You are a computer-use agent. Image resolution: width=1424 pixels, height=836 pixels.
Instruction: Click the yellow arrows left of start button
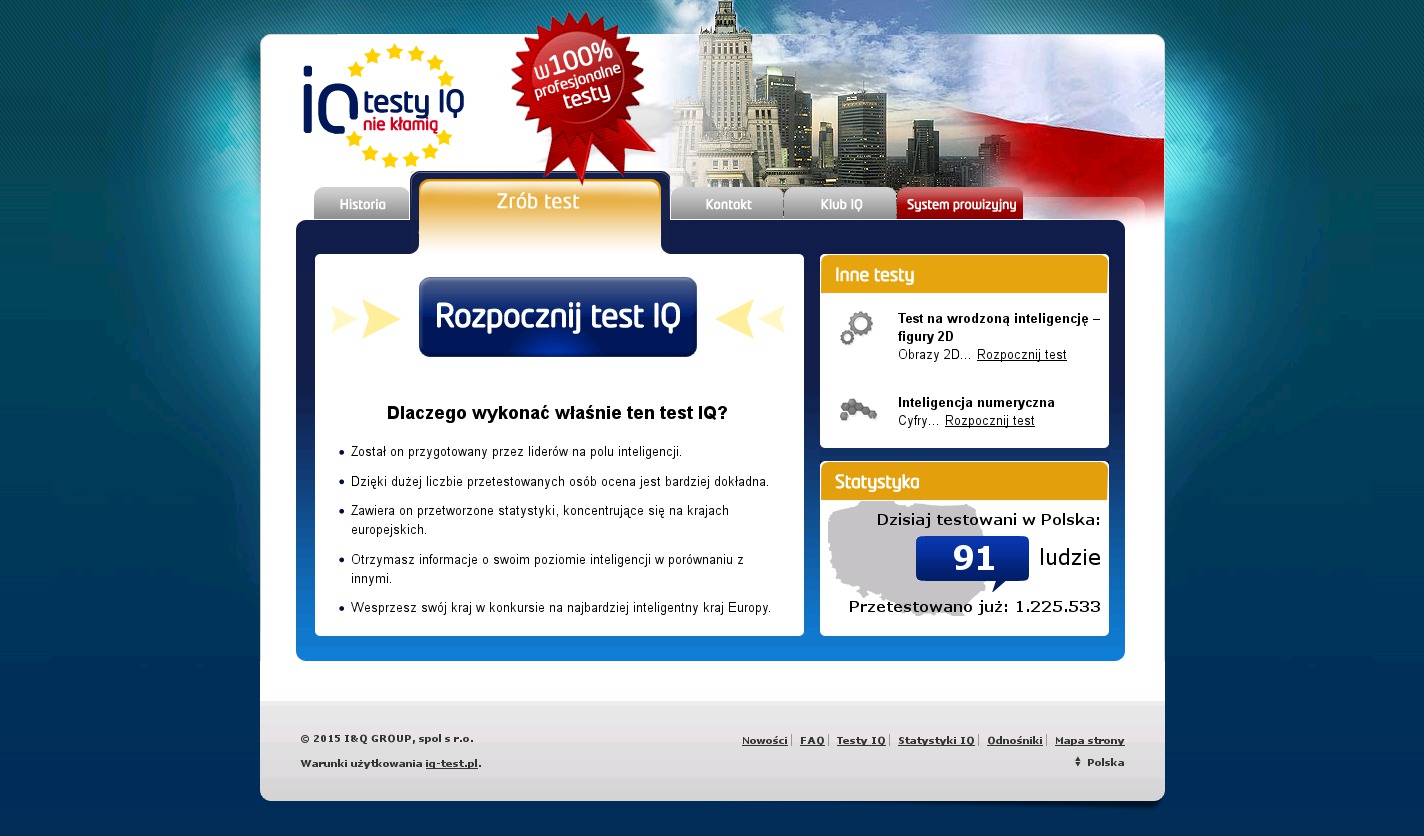pos(366,318)
